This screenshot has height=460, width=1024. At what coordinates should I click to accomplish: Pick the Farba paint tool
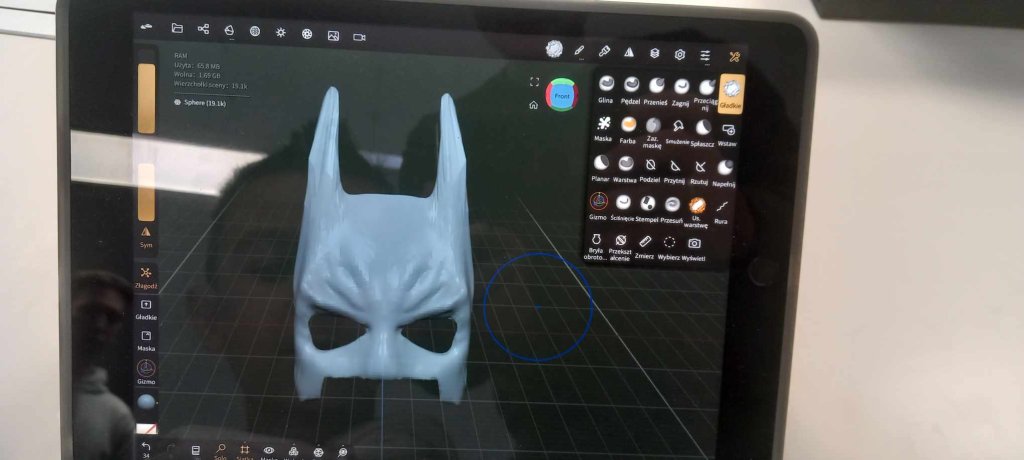tap(629, 127)
